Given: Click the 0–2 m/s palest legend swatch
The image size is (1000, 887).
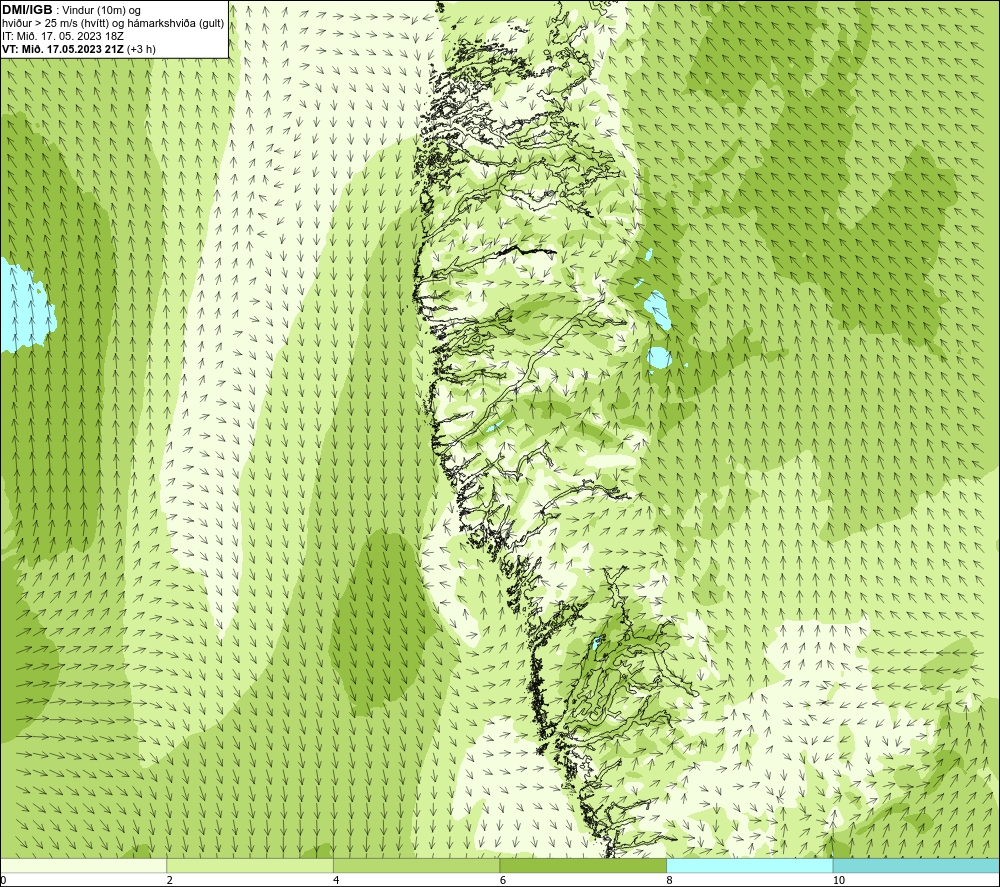Looking at the screenshot, I should tap(83, 865).
